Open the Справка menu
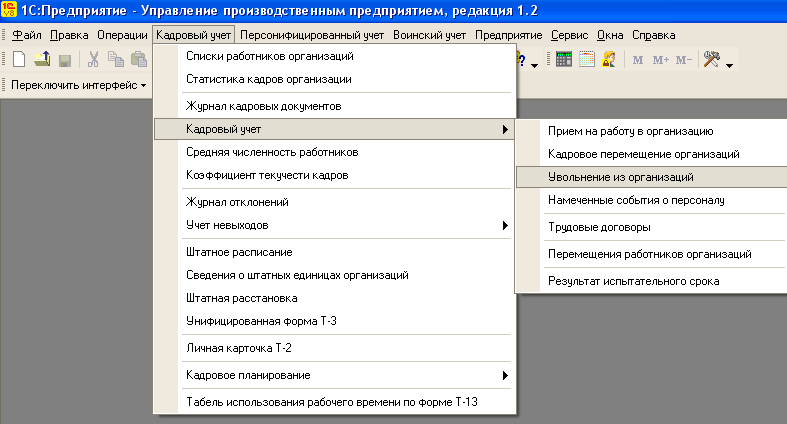The height and width of the screenshot is (424, 787). coord(653,35)
